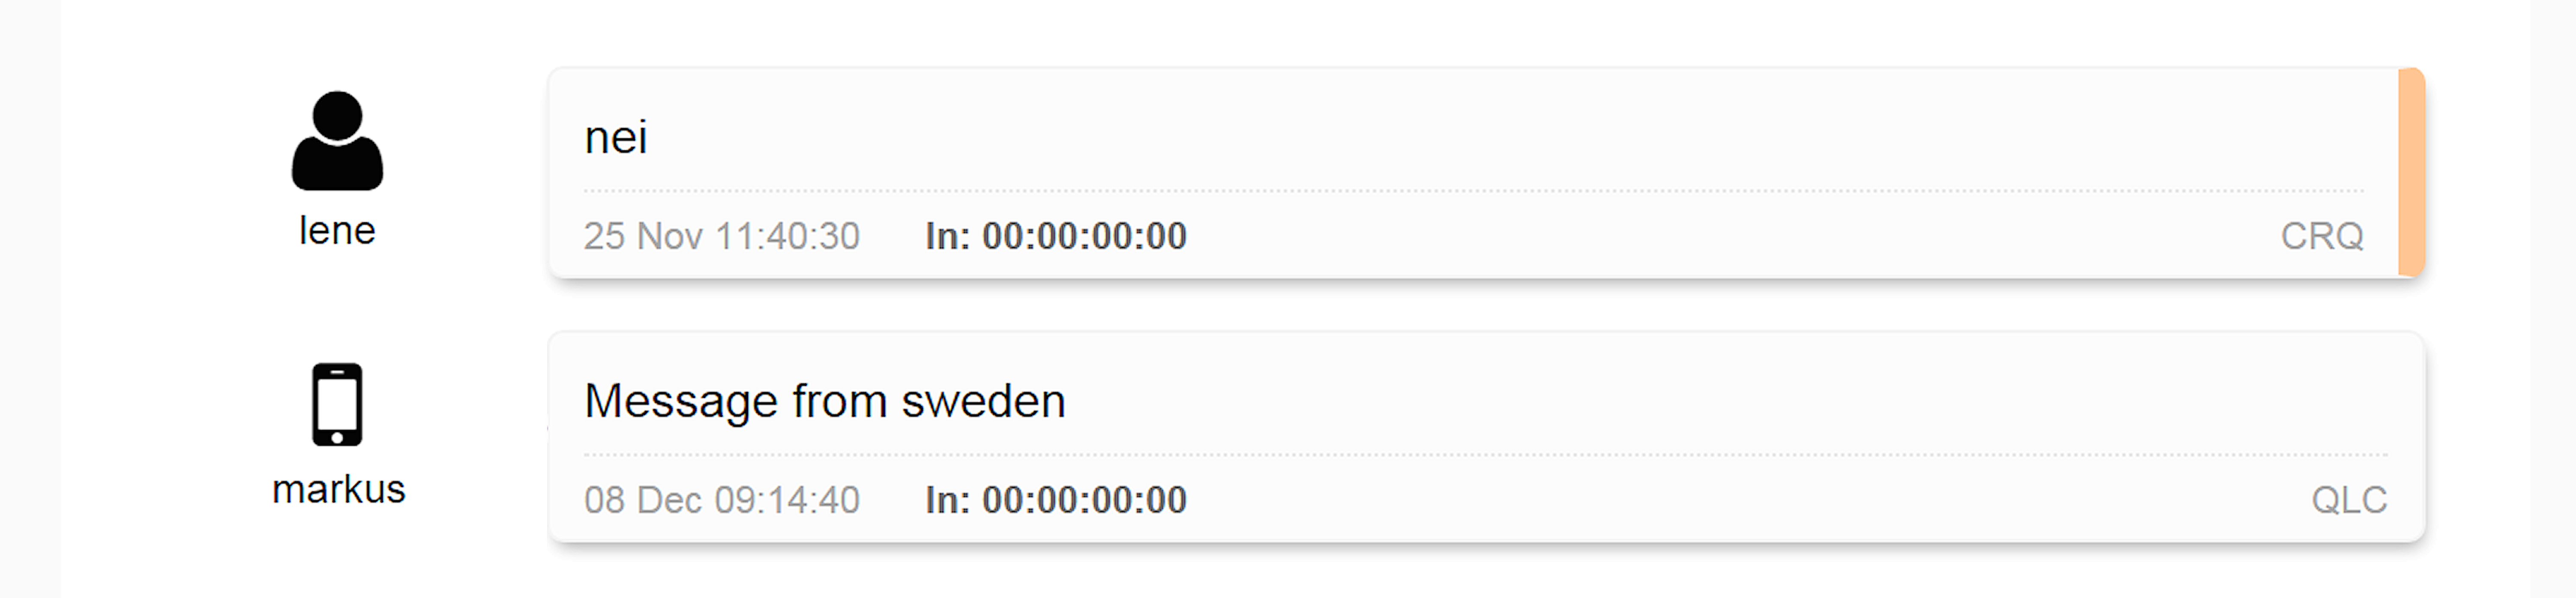Select the 08 Dec 09:14:40 timestamp

tap(721, 500)
